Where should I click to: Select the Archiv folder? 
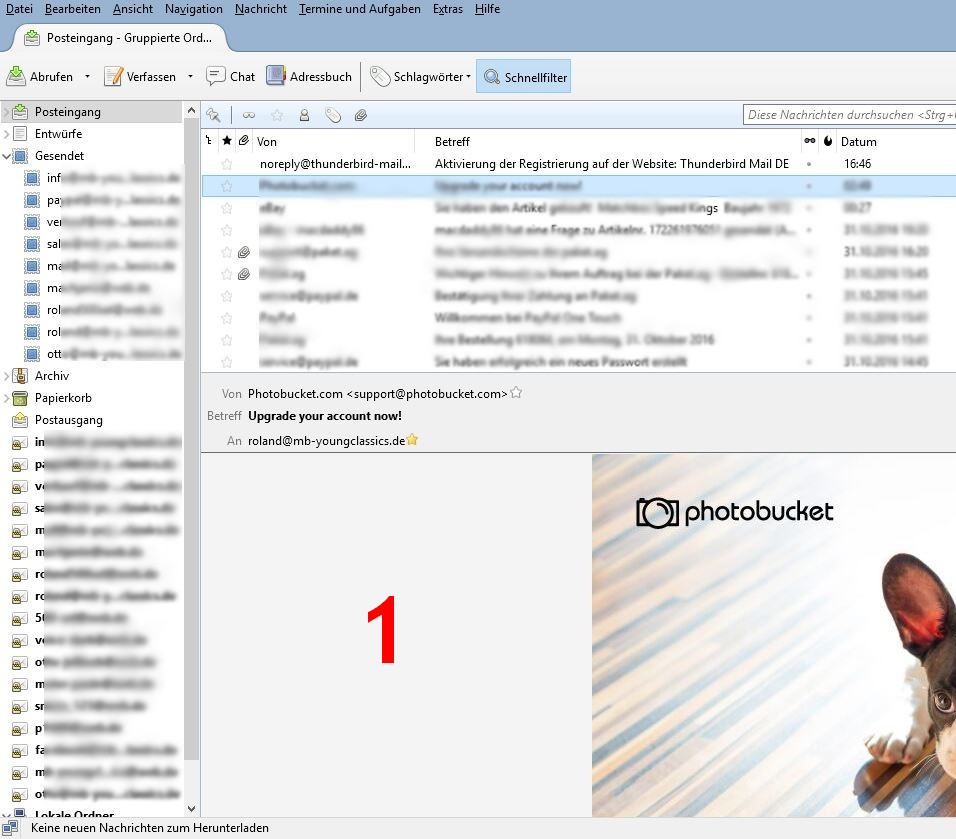pyautogui.click(x=52, y=376)
